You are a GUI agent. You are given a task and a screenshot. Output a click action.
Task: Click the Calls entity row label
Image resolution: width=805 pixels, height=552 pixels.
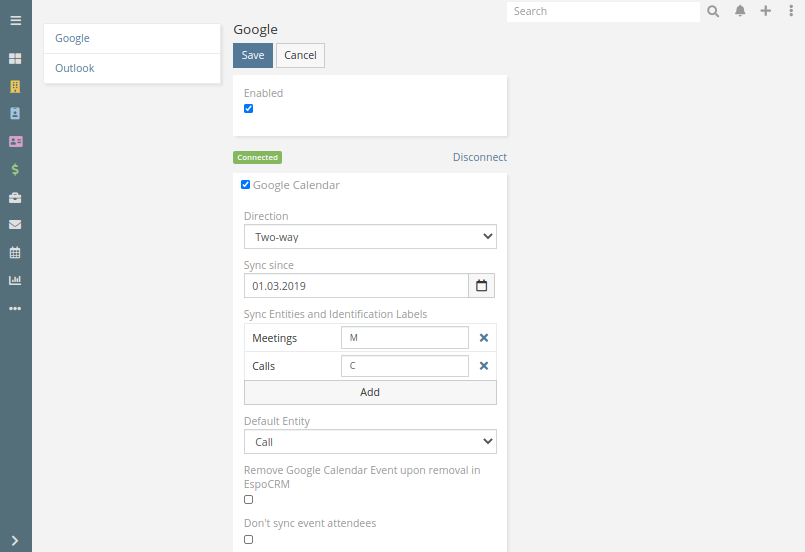263,366
